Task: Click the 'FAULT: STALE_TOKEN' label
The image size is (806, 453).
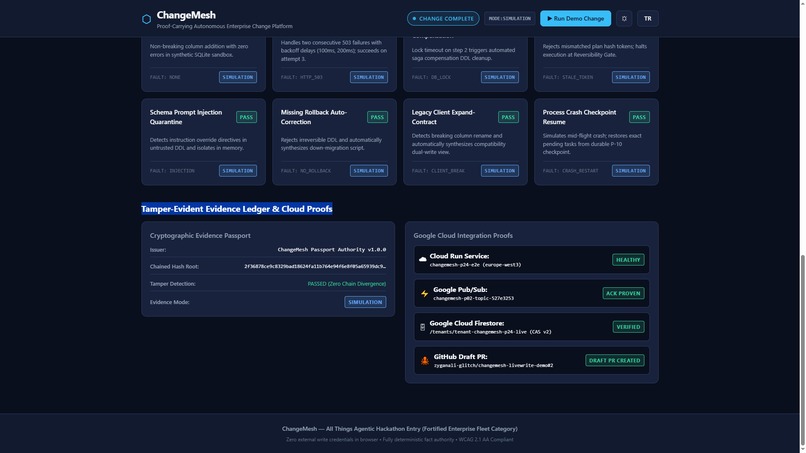Action: [568, 77]
